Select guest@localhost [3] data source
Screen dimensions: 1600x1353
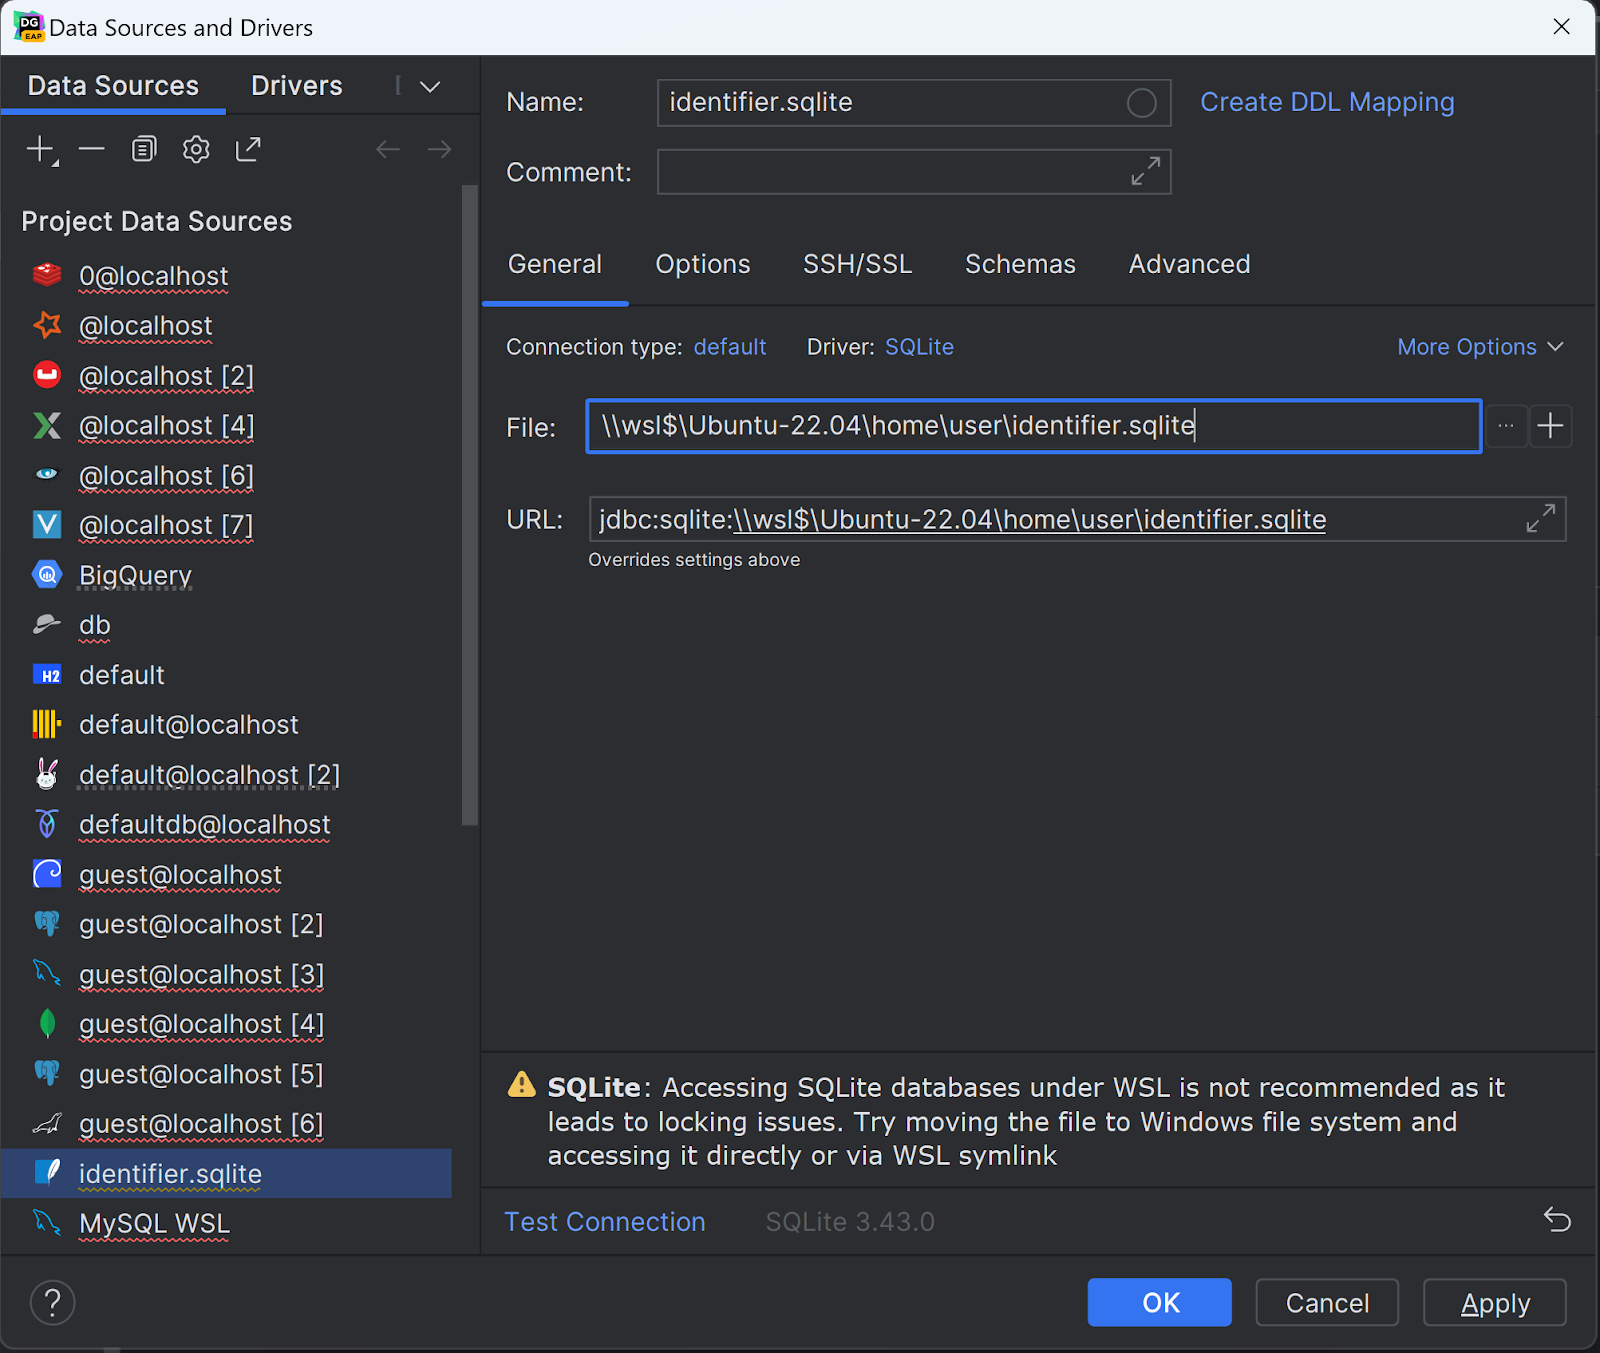(226, 974)
